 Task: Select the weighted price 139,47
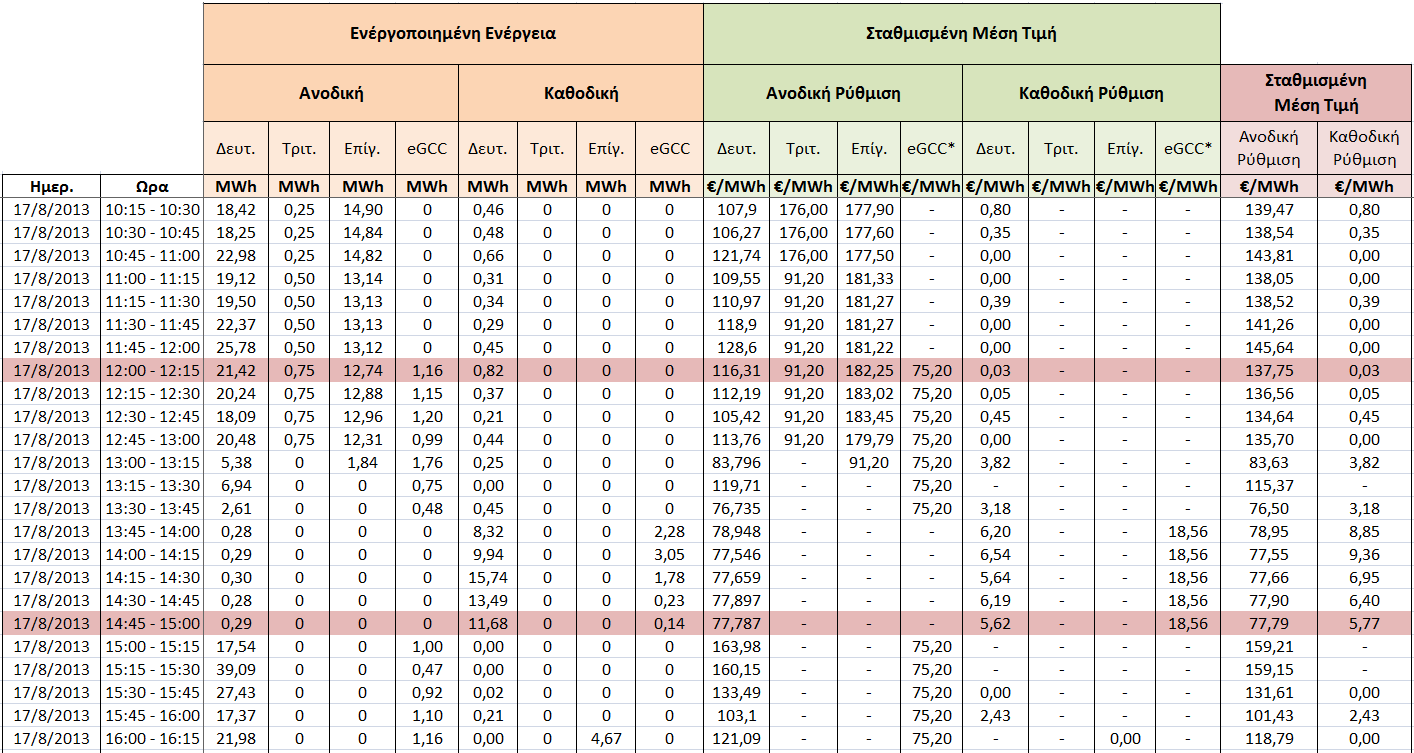[1269, 210]
